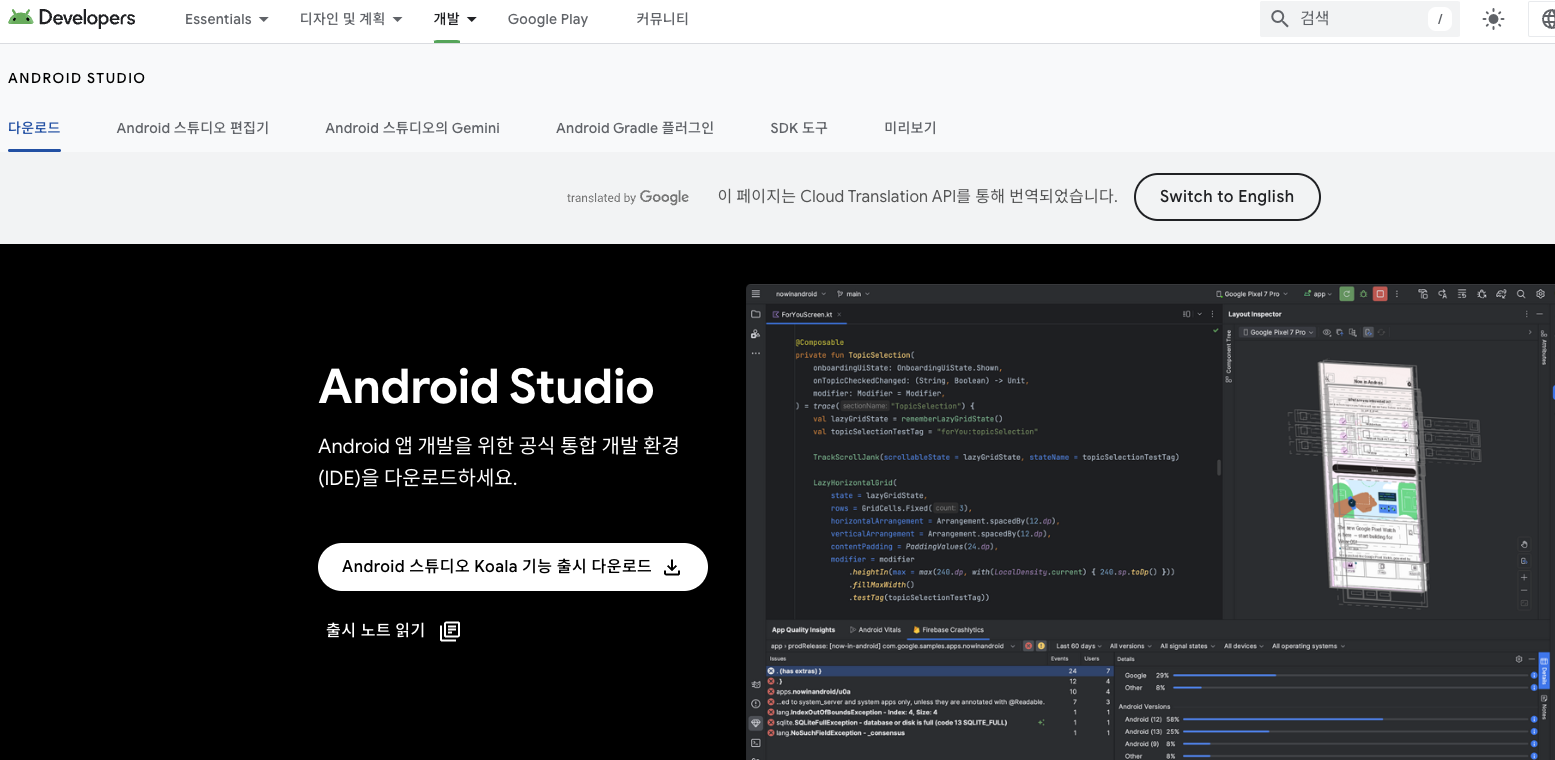1555x760 pixels.
Task: Expand the 개발 dropdown menu
Action: tap(455, 19)
